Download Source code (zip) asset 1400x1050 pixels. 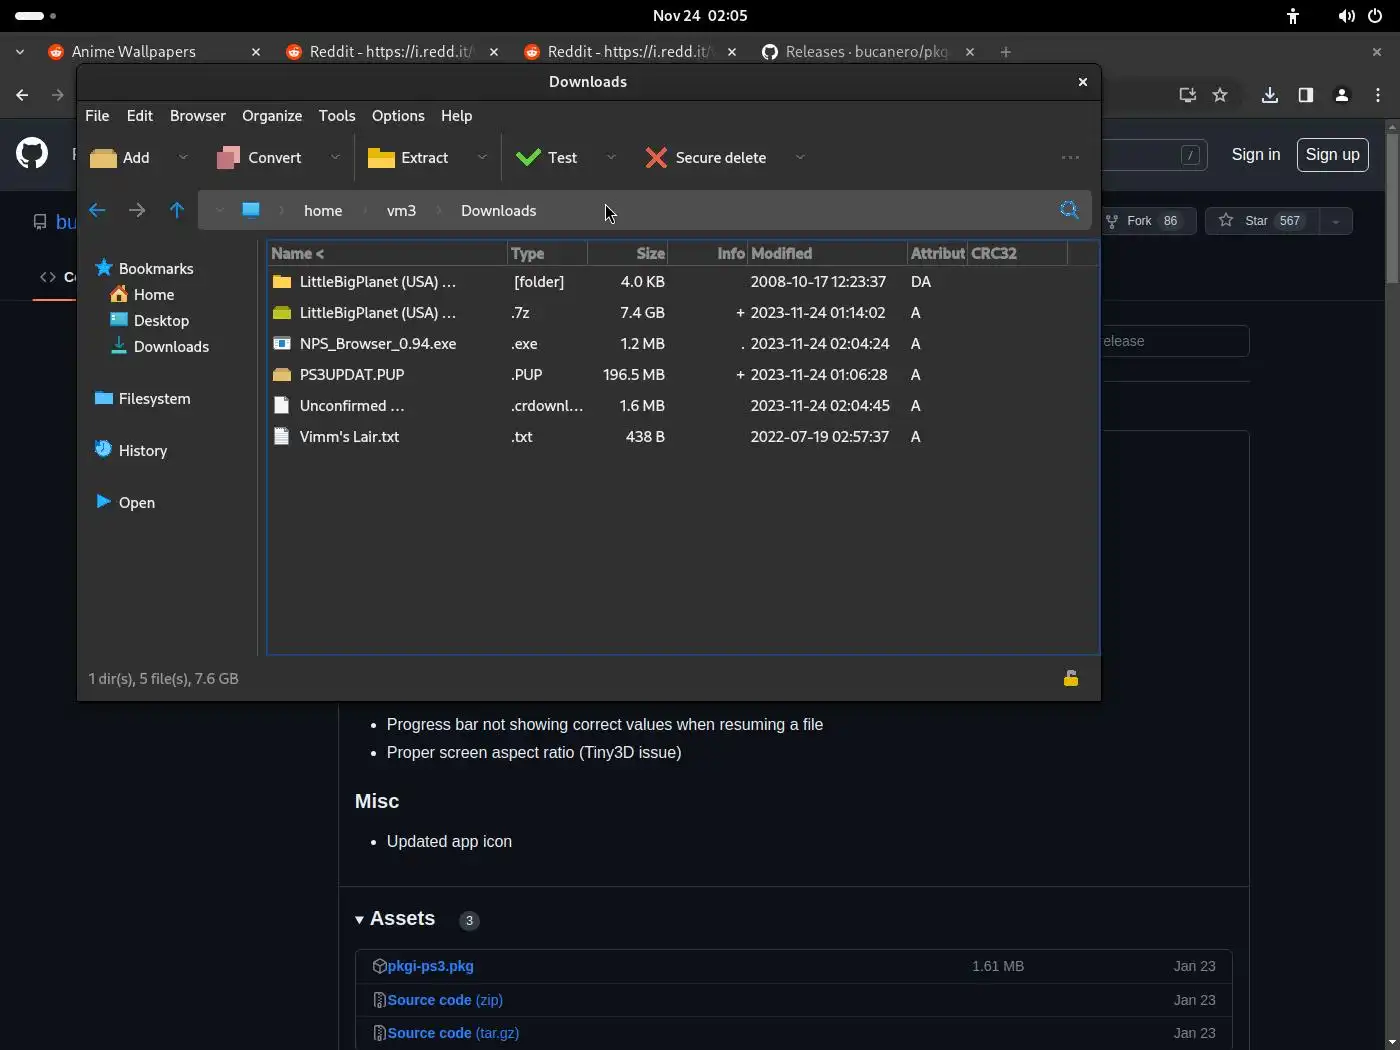(x=445, y=1000)
